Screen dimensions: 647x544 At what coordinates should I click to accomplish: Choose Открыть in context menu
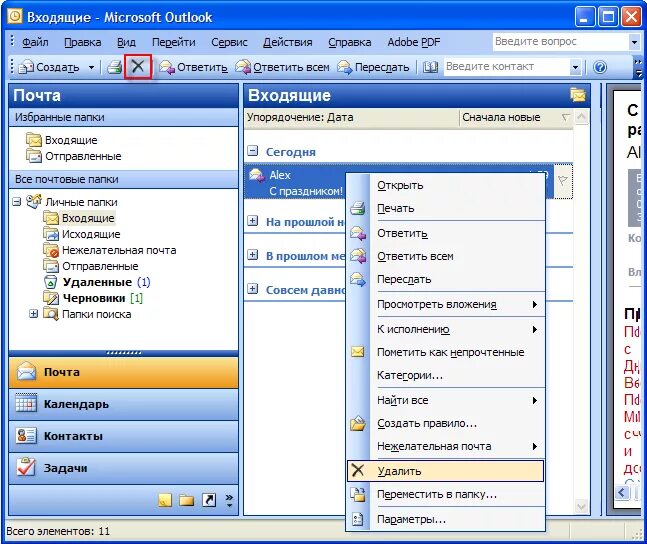(446, 185)
